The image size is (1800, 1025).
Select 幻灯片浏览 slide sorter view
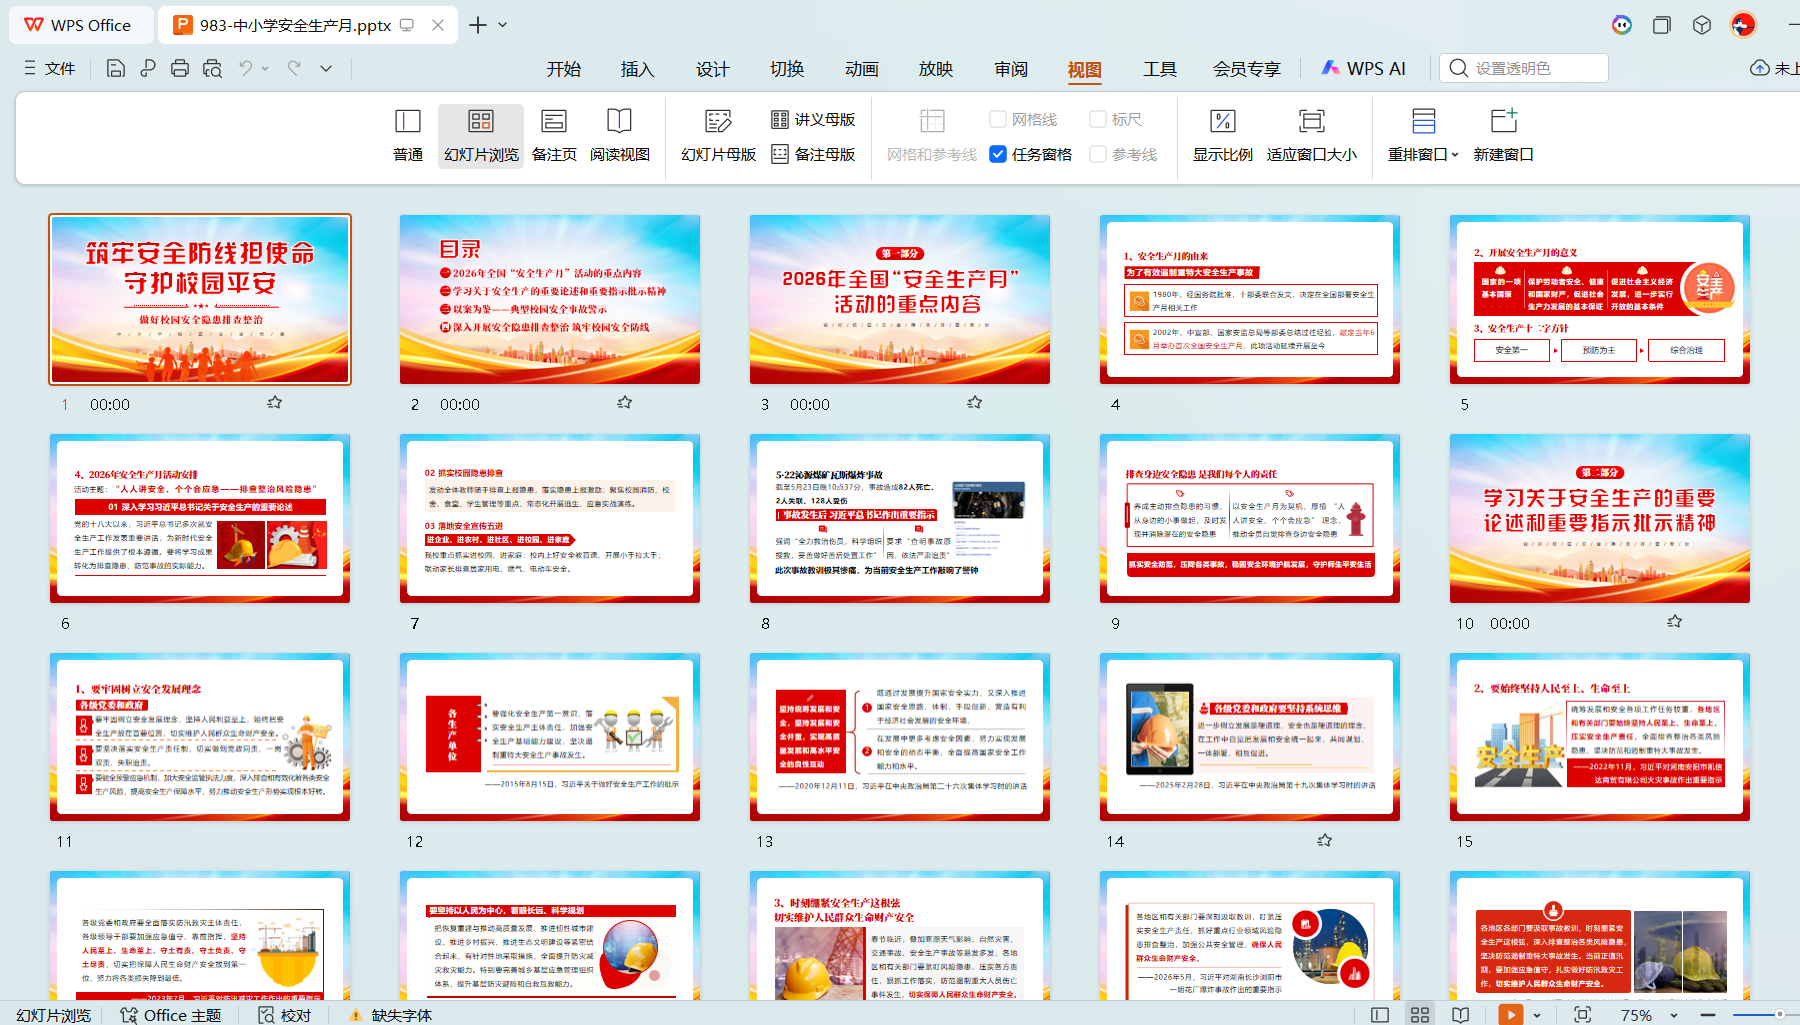pos(481,135)
